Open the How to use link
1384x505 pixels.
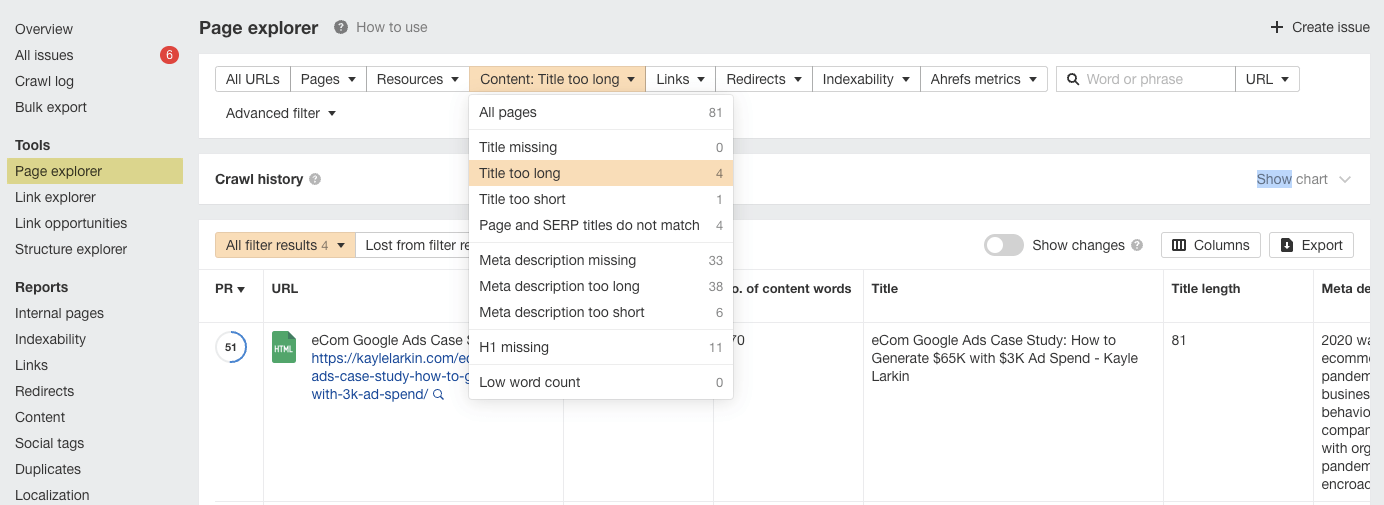click(392, 28)
